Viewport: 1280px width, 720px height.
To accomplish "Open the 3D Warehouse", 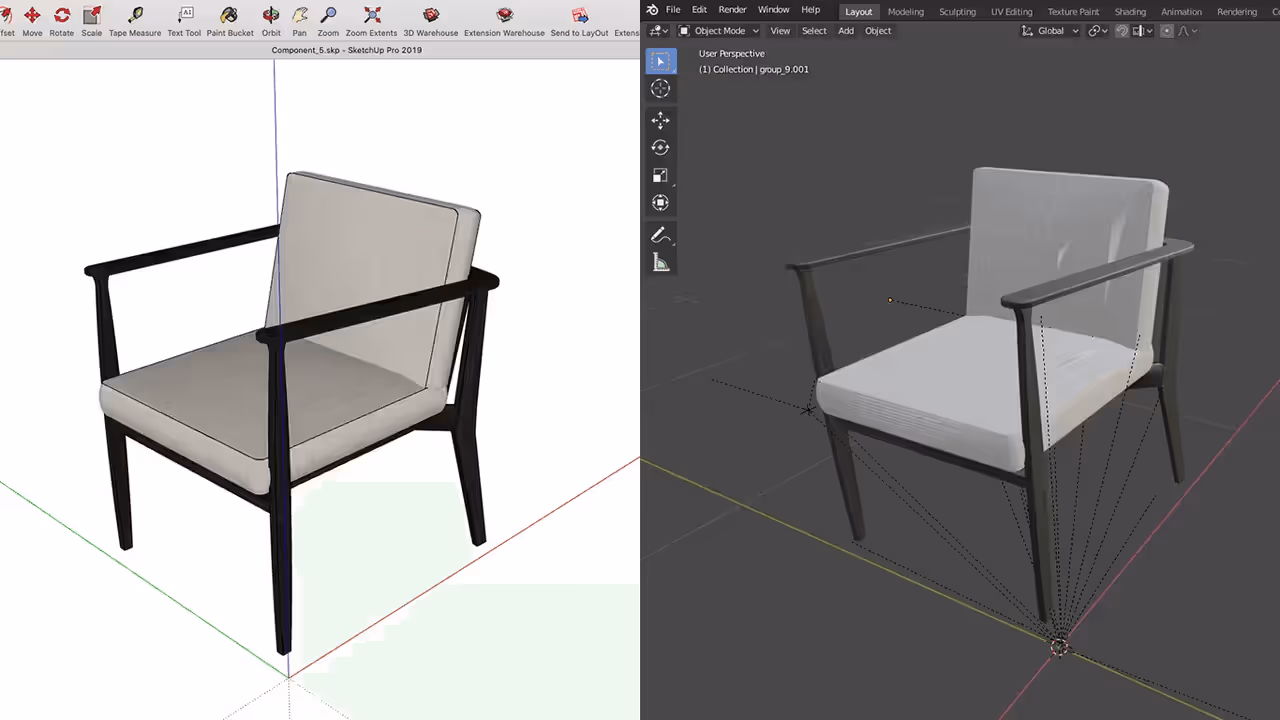I will (x=431, y=20).
